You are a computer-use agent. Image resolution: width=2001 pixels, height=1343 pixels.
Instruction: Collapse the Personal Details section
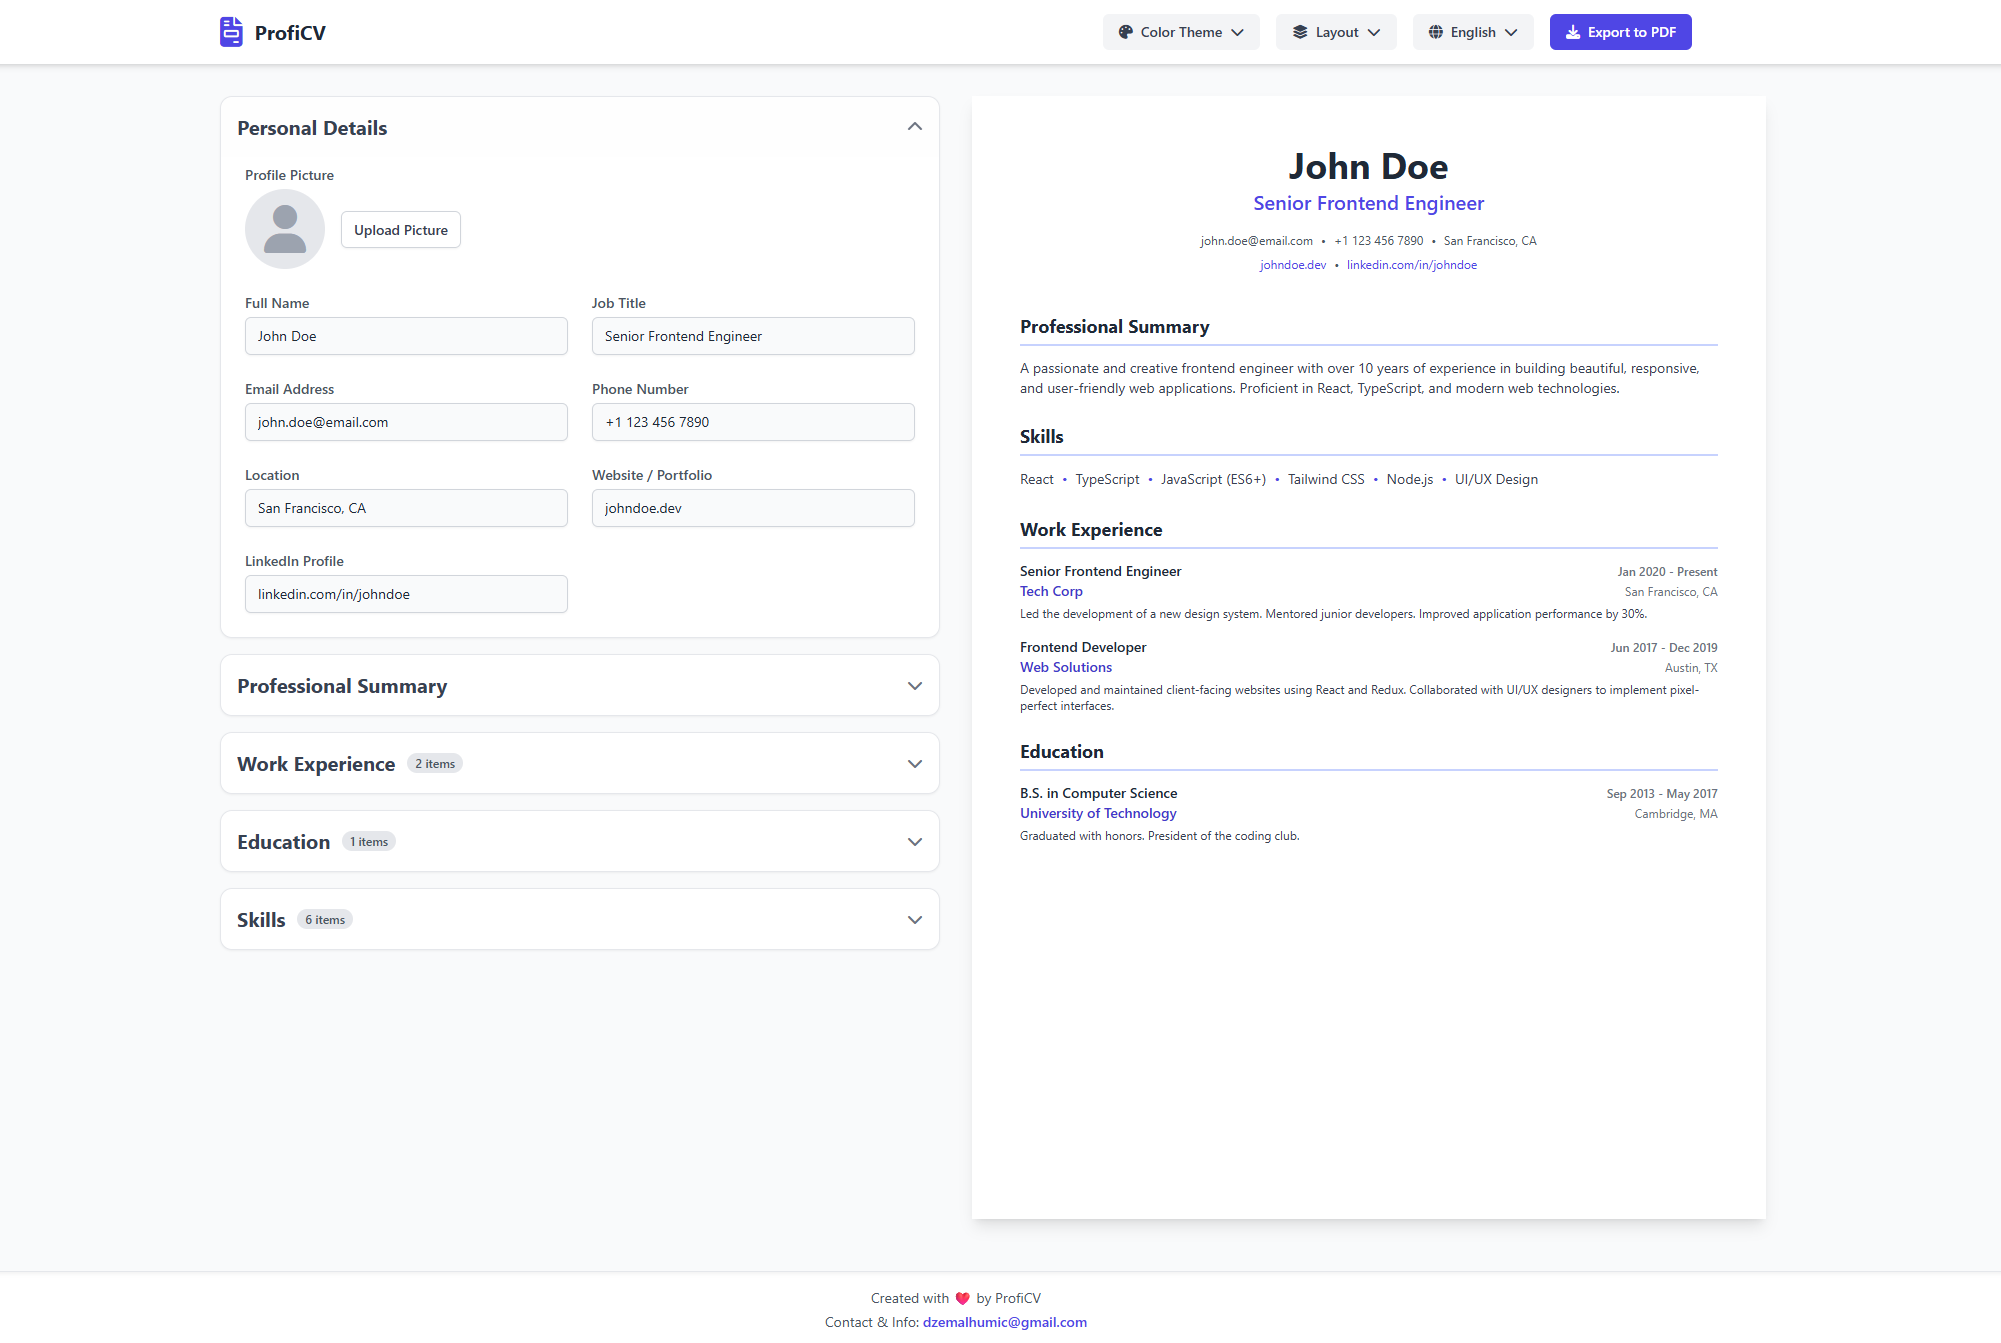[914, 127]
